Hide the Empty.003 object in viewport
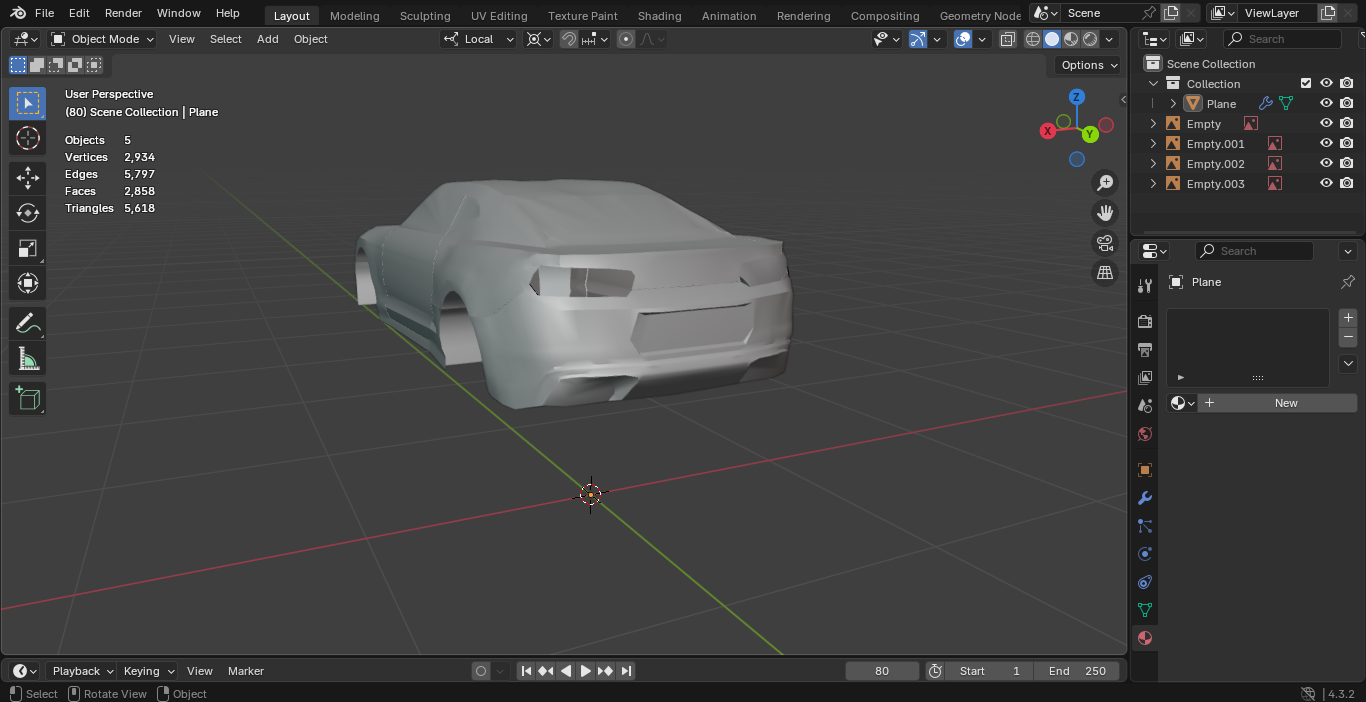The image size is (1366, 702). 1326,183
